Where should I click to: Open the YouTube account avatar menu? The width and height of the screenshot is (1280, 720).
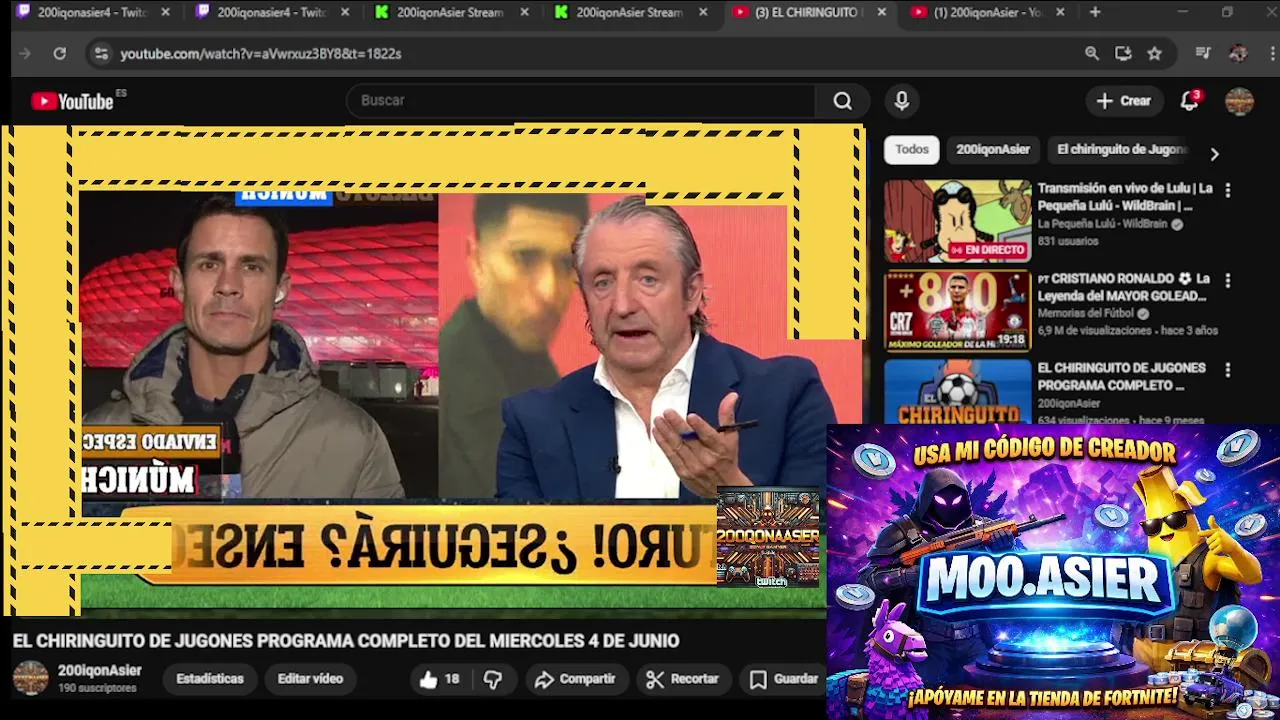pyautogui.click(x=1239, y=101)
